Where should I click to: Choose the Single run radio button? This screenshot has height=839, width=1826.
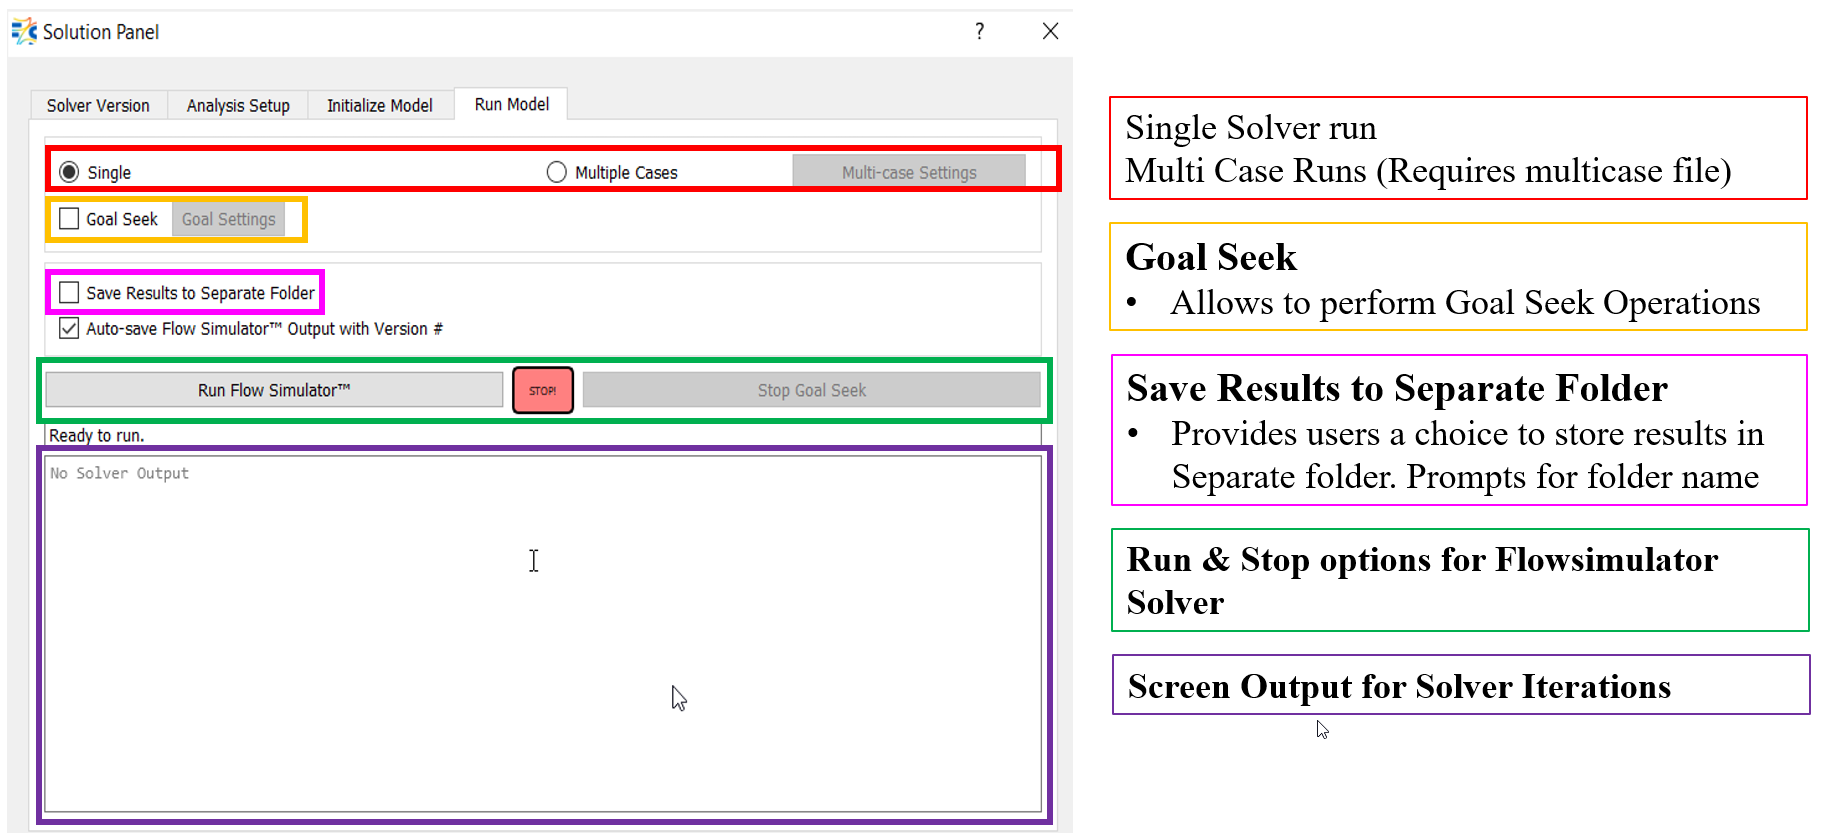(x=69, y=172)
